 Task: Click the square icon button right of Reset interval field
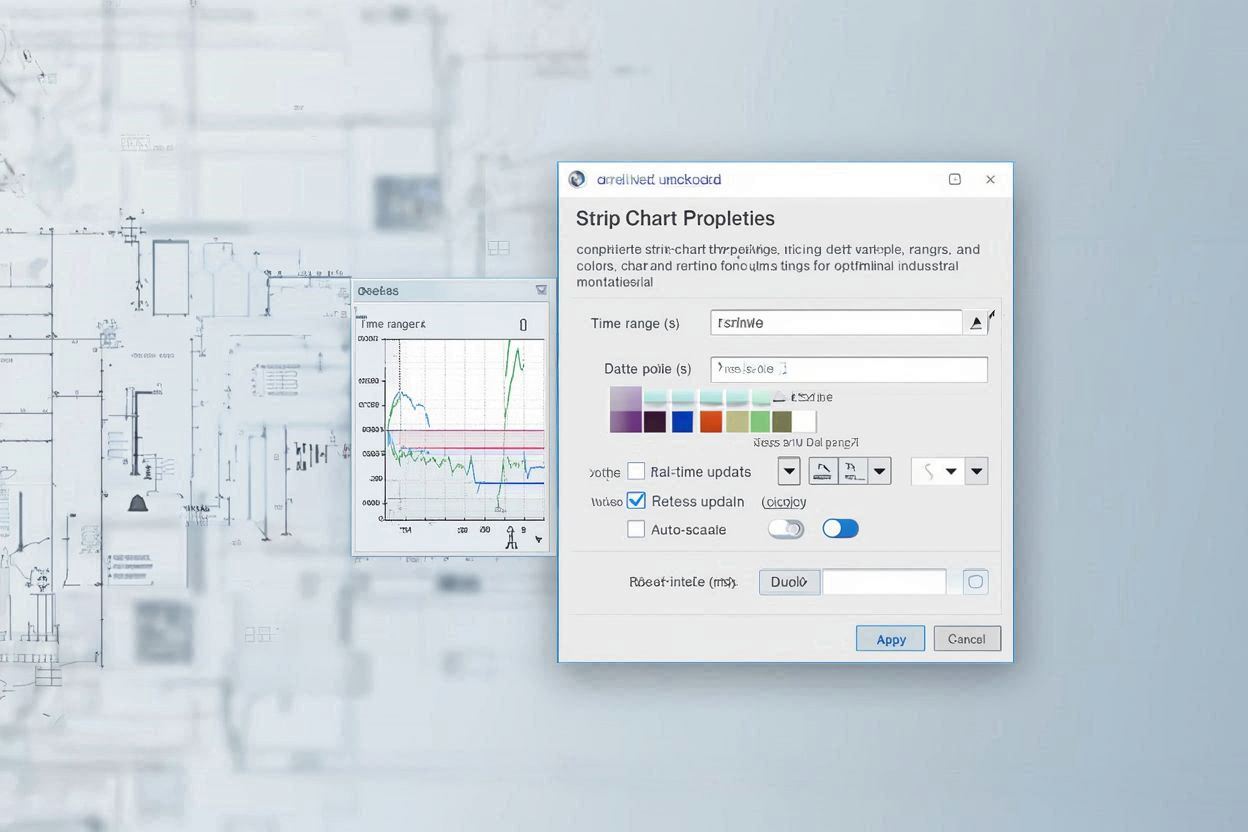975,582
